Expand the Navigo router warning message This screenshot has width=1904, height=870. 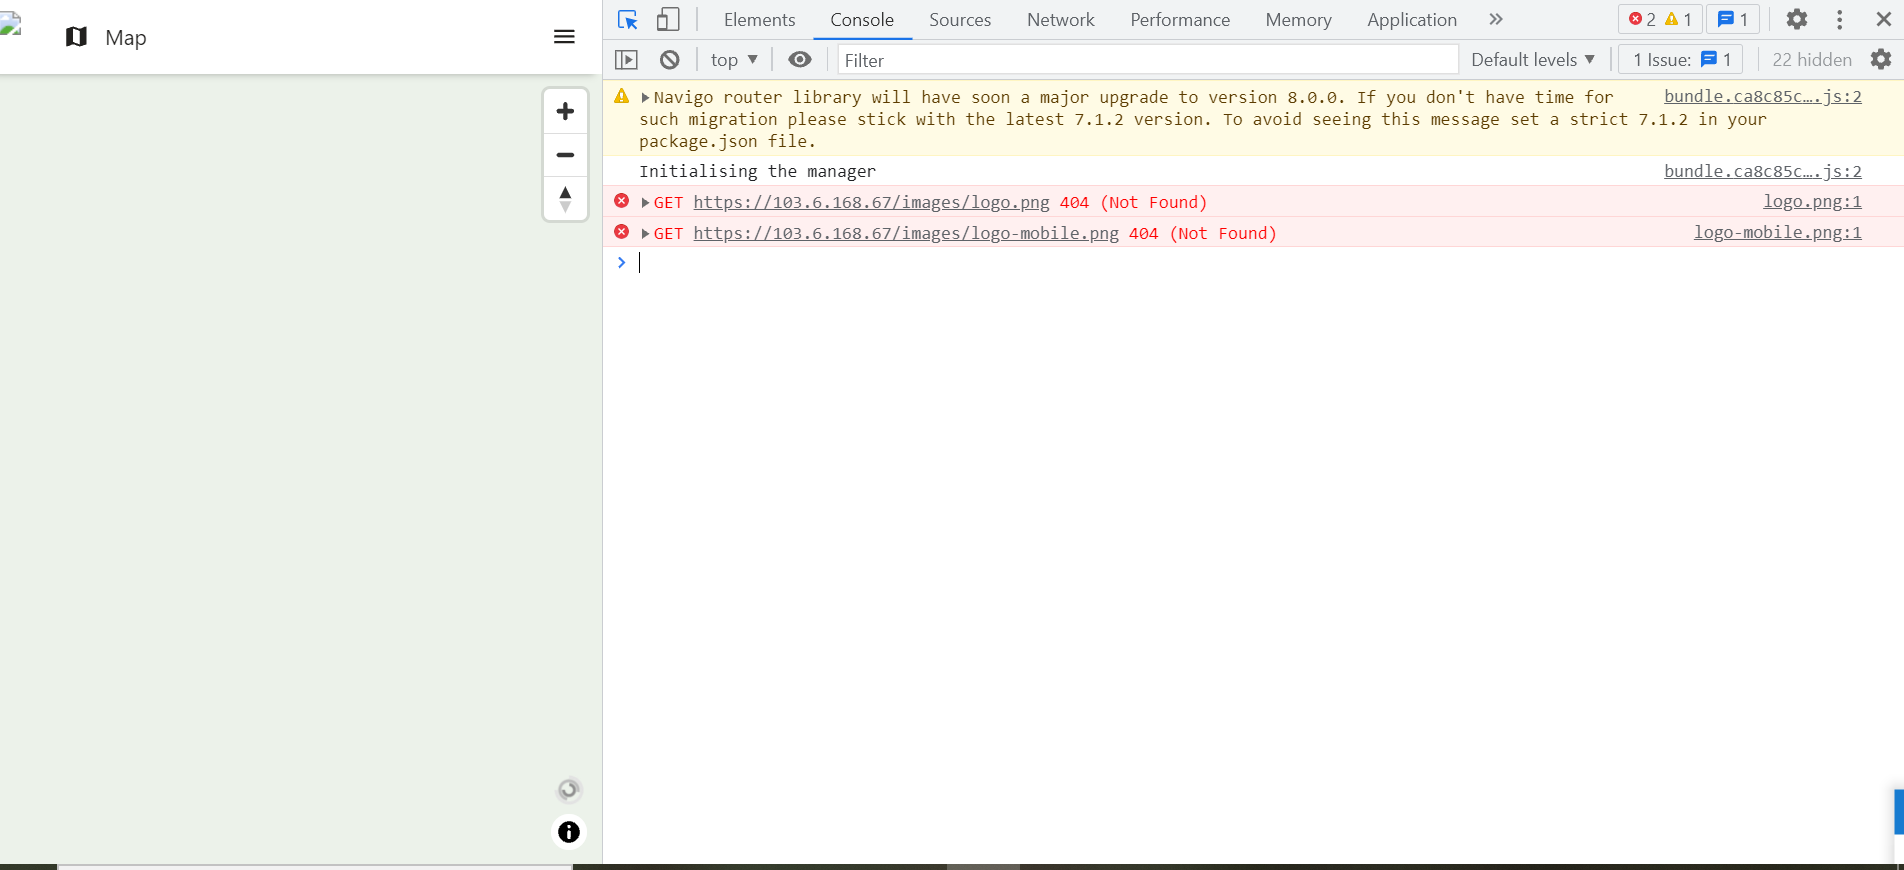[645, 98]
